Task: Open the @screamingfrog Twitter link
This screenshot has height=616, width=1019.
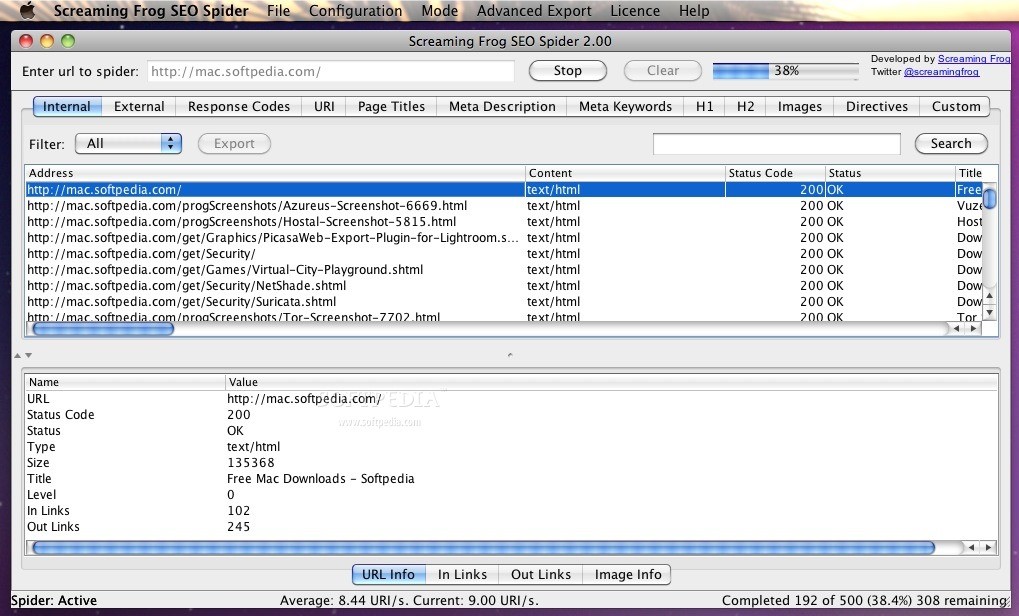Action: click(941, 71)
